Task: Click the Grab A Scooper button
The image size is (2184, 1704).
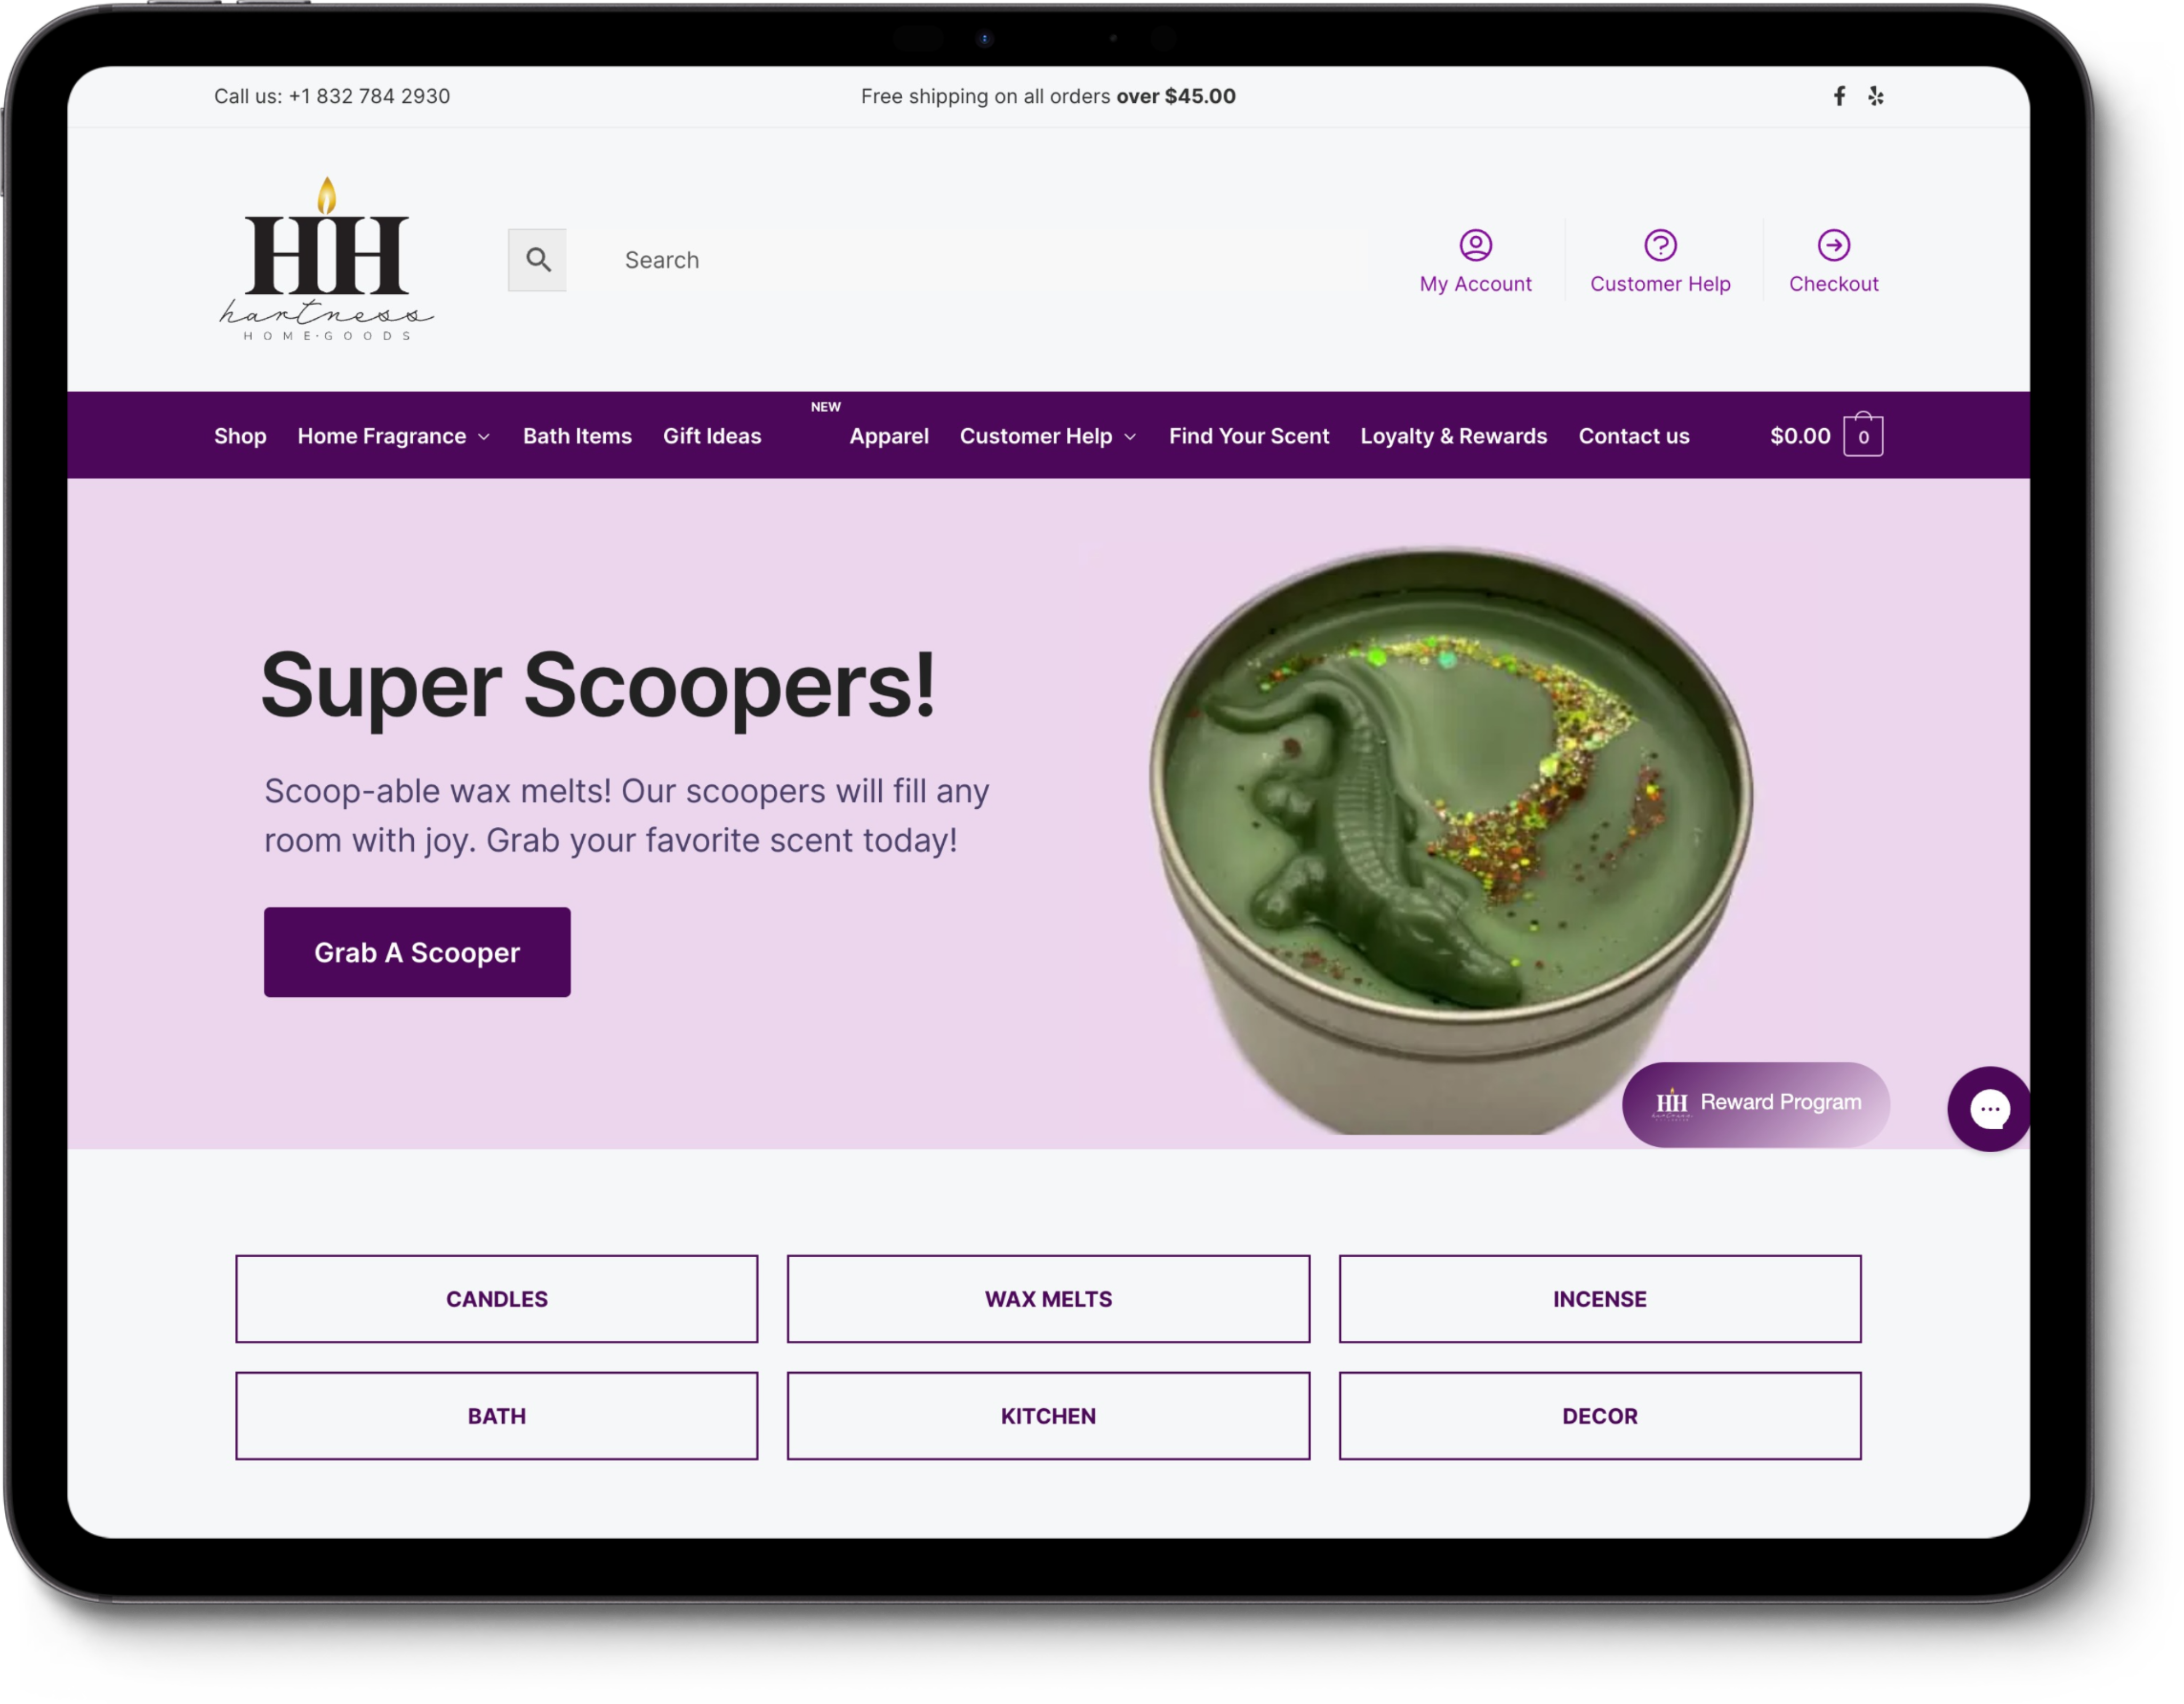Action: (417, 952)
